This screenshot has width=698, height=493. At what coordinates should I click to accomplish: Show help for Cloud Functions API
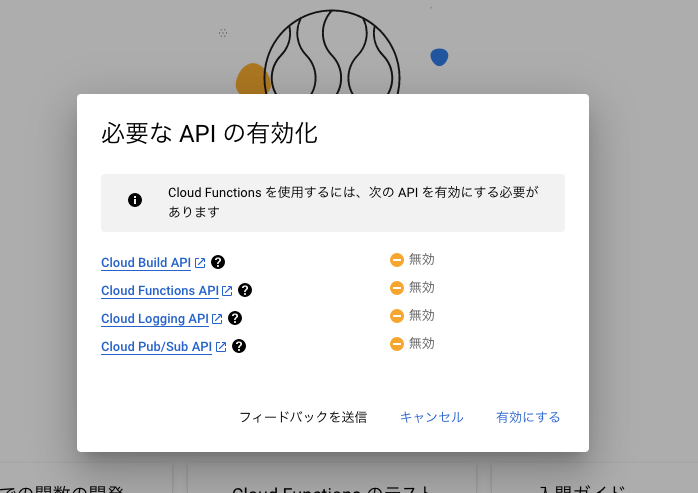click(x=245, y=290)
